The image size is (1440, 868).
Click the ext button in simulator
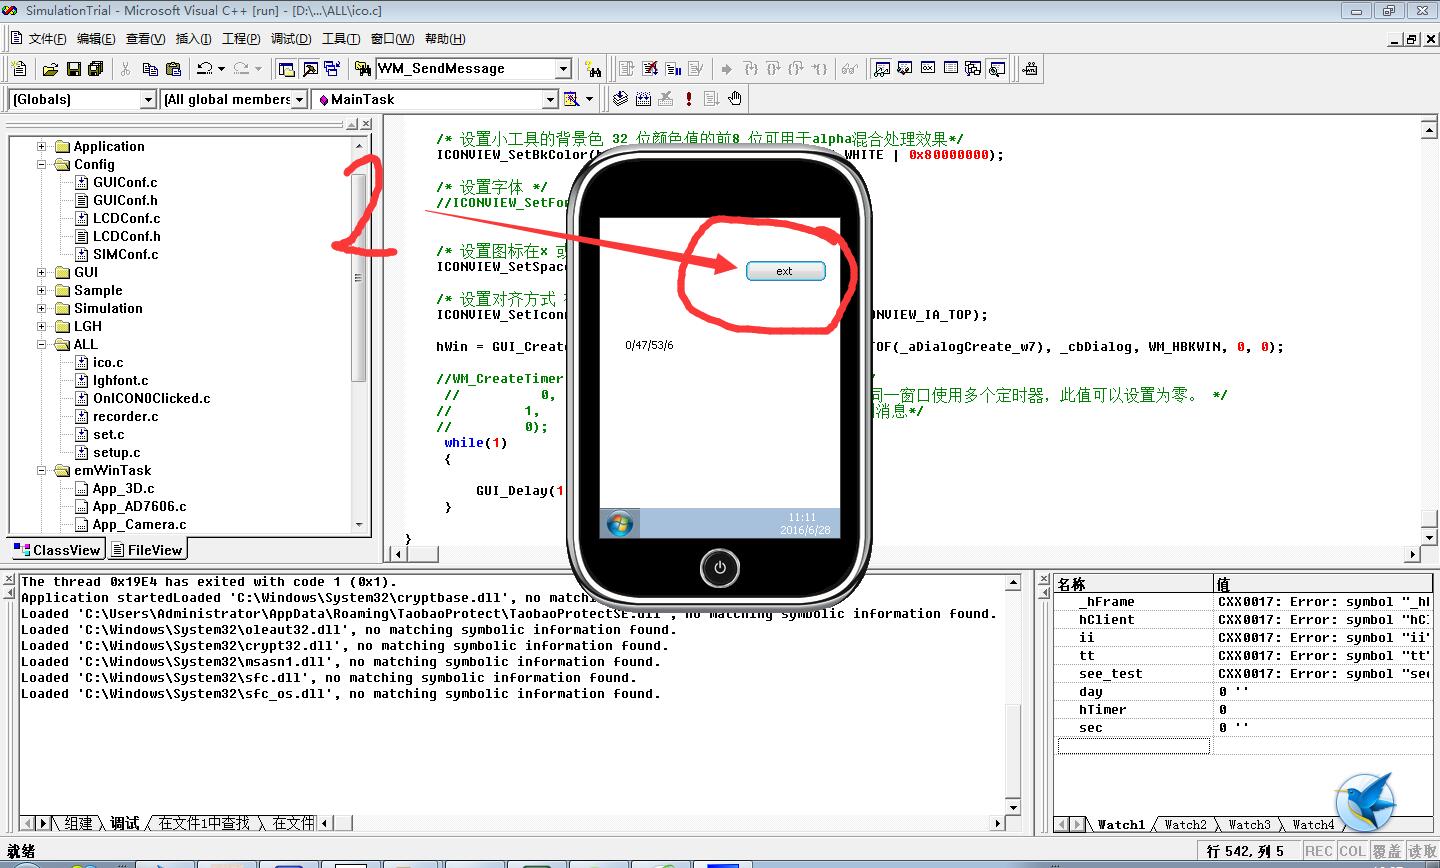click(x=786, y=271)
